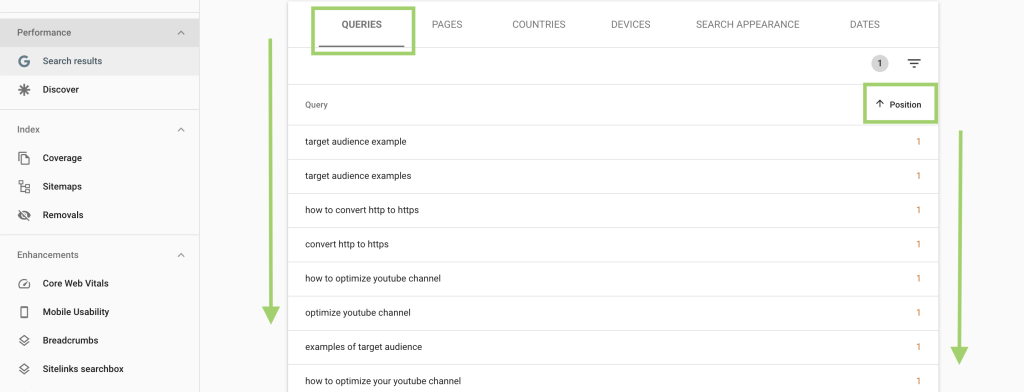Click the Breadcrumbs layers icon
This screenshot has height=392, width=1024.
[x=24, y=340]
